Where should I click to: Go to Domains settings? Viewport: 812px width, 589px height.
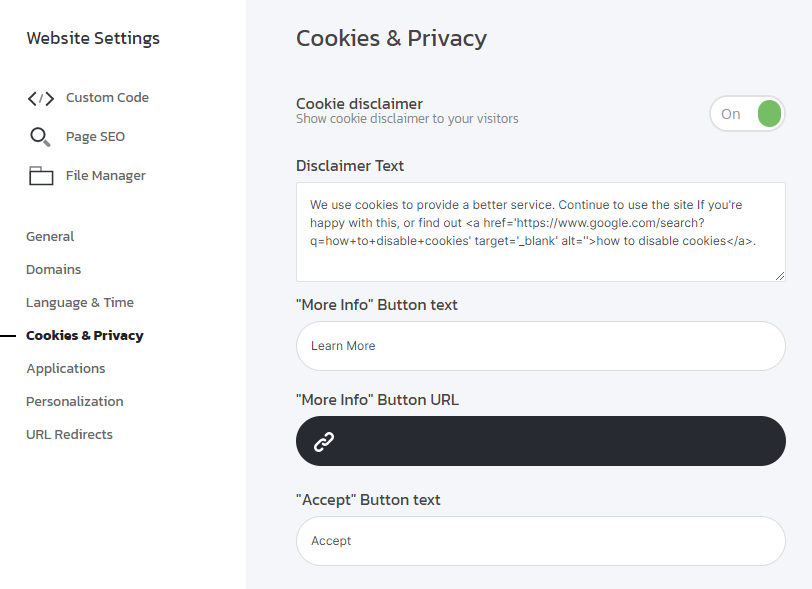point(54,270)
